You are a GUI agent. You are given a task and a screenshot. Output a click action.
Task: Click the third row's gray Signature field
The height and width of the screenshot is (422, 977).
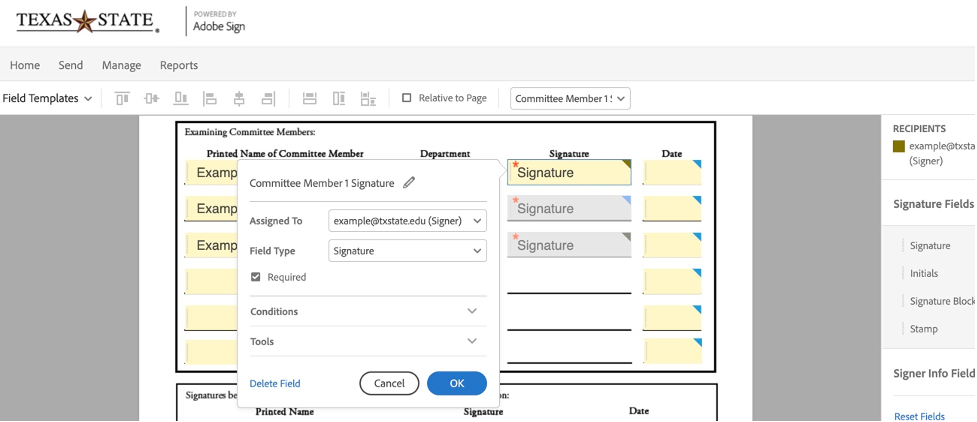(x=570, y=245)
